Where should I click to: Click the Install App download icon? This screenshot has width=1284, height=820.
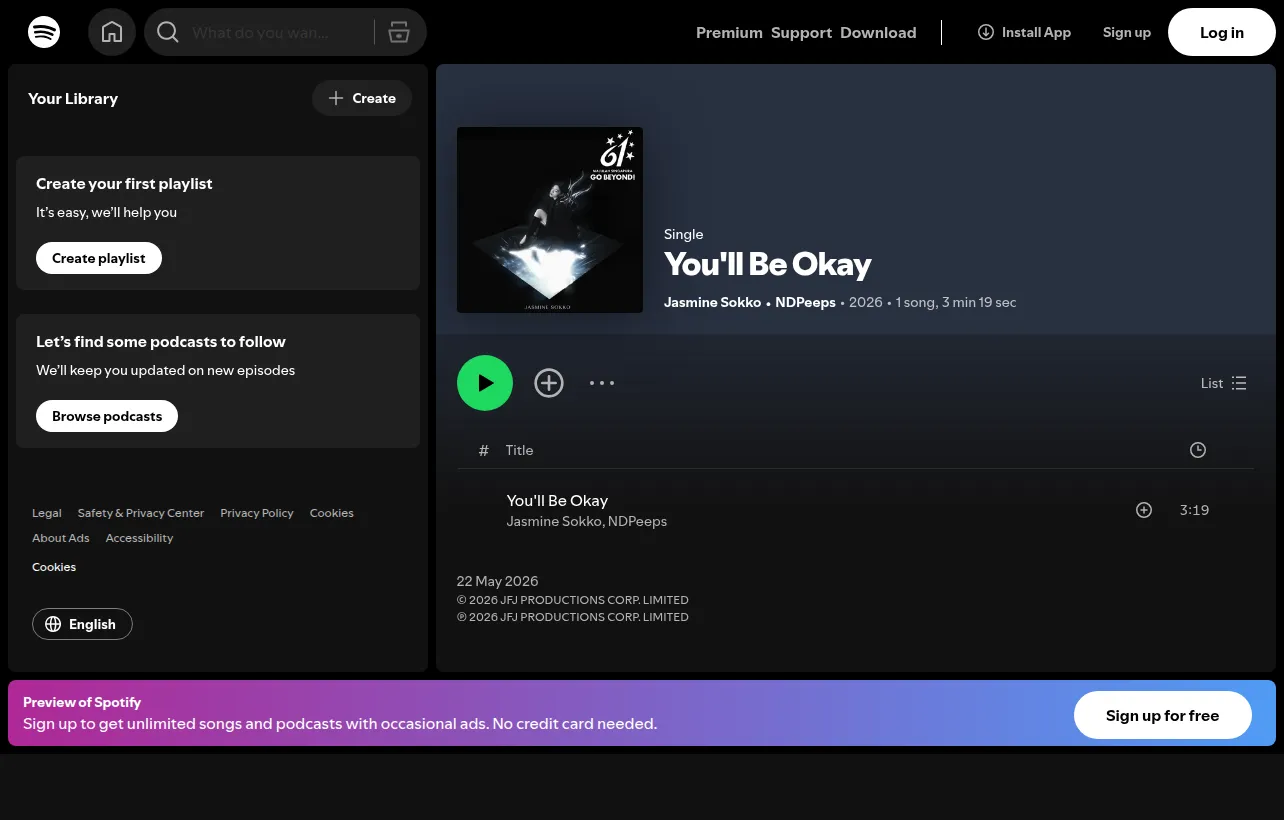click(x=986, y=32)
